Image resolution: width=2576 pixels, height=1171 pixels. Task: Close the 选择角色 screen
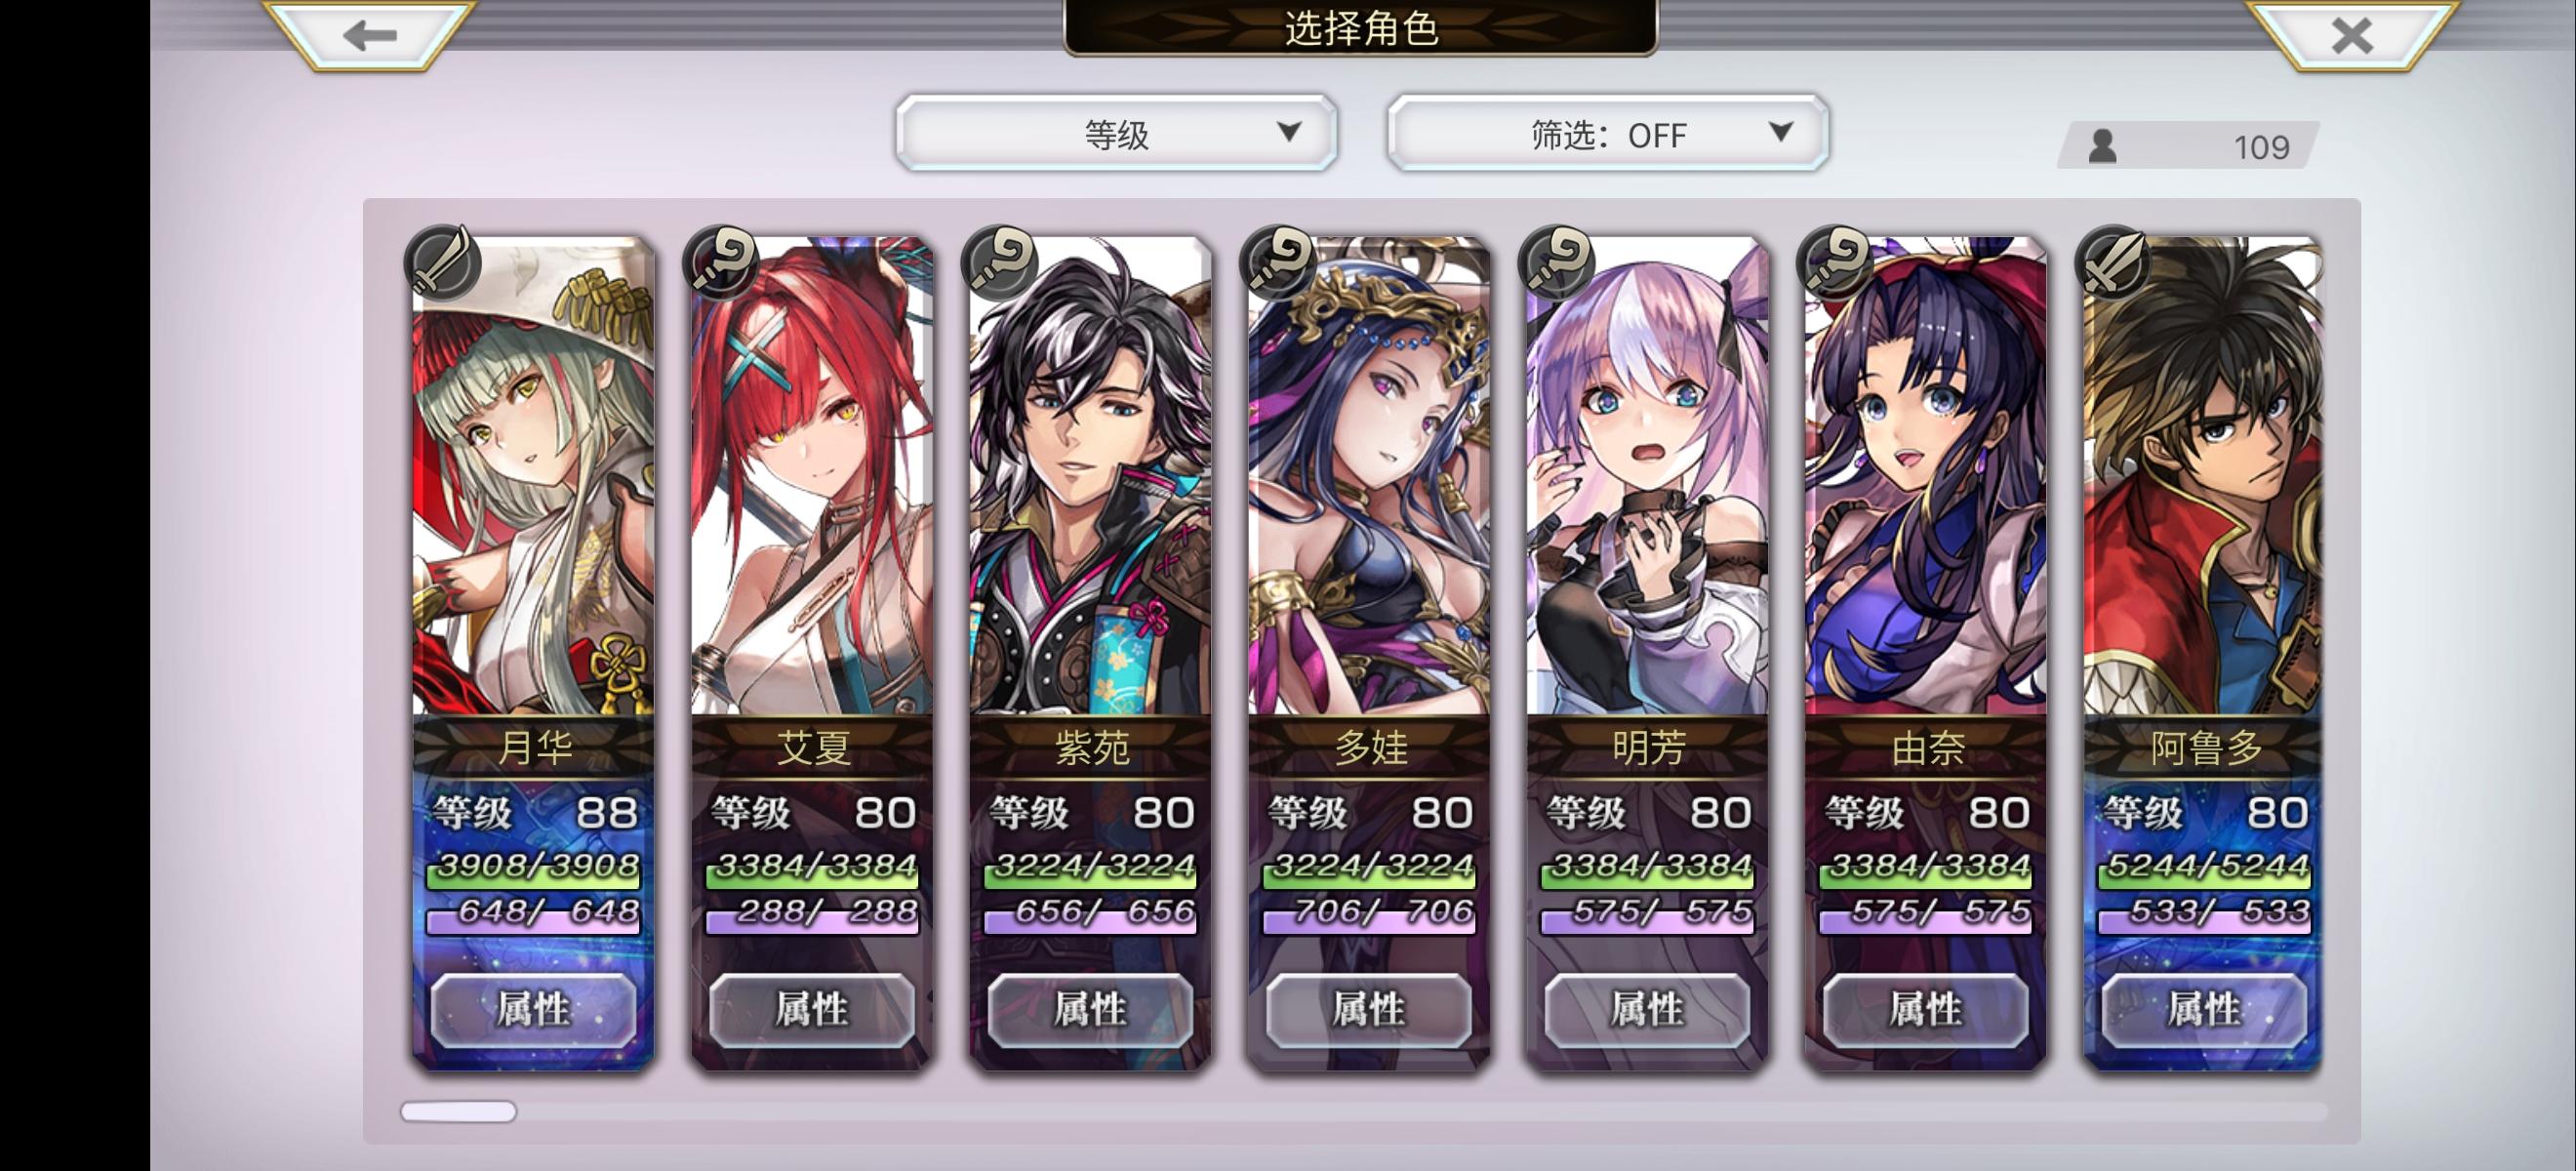2351,35
